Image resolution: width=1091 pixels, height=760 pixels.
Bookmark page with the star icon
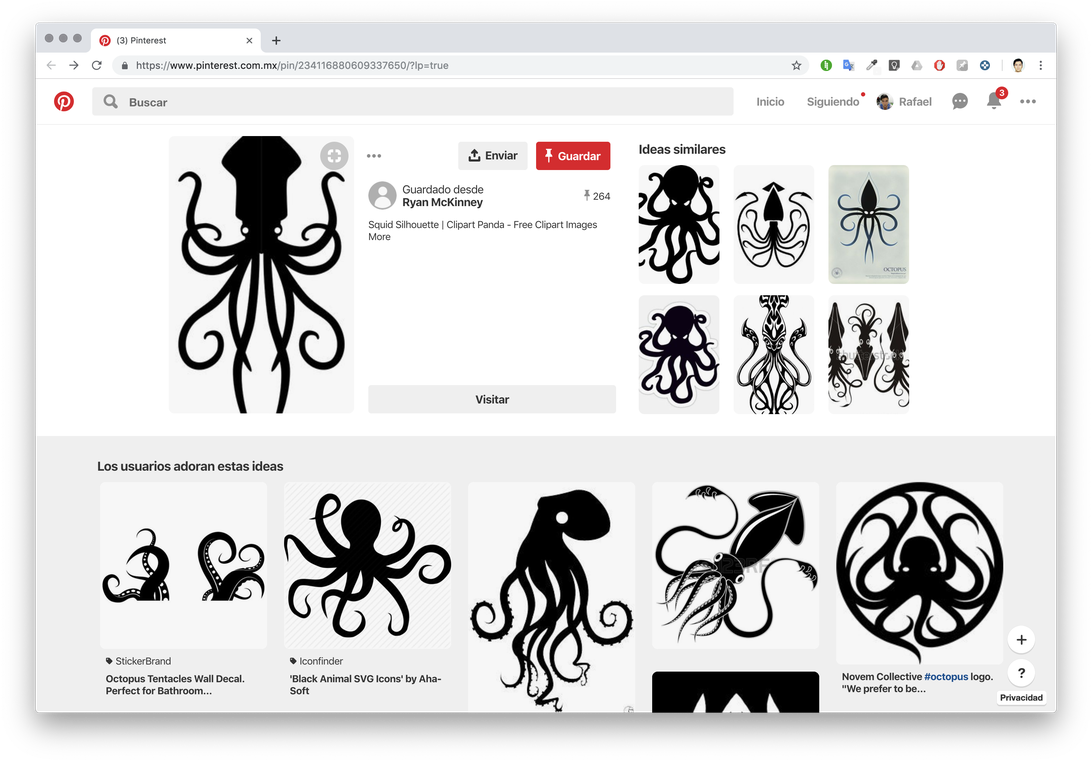click(x=796, y=65)
